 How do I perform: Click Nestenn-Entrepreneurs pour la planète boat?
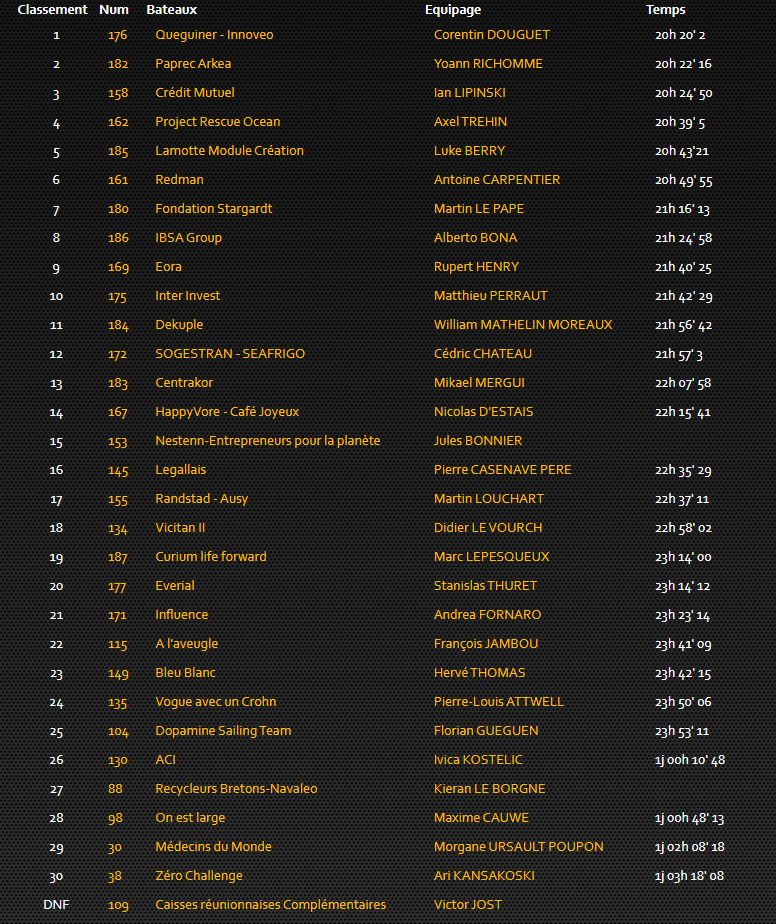tap(267, 441)
